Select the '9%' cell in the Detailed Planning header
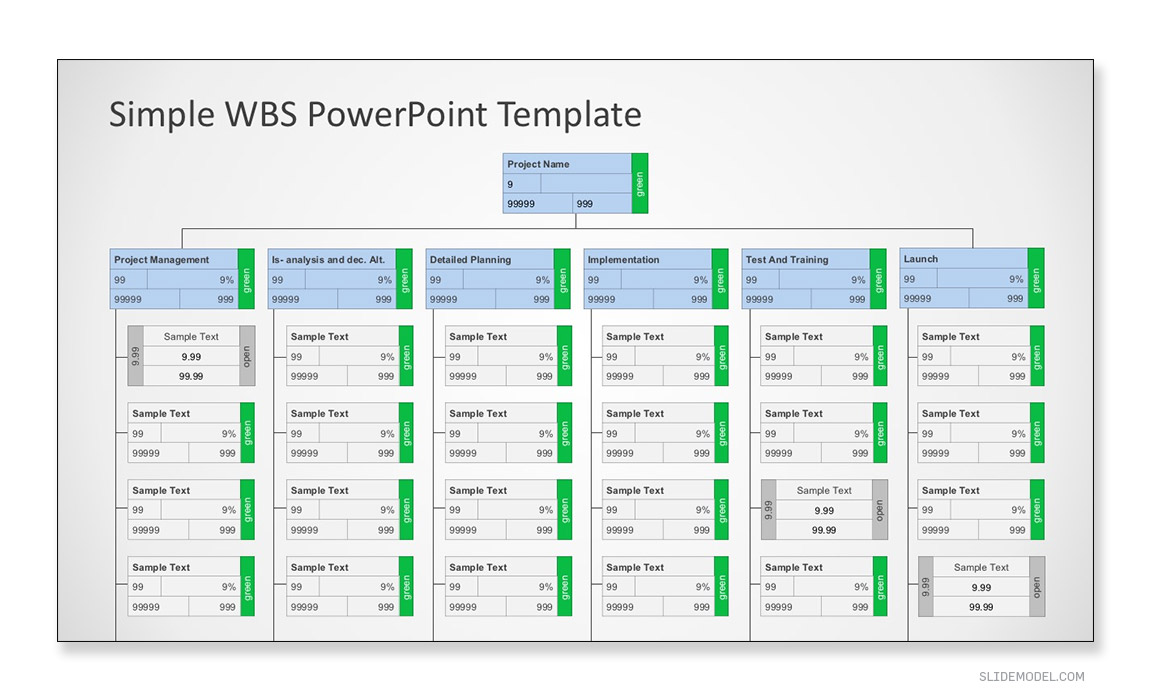 coord(508,280)
